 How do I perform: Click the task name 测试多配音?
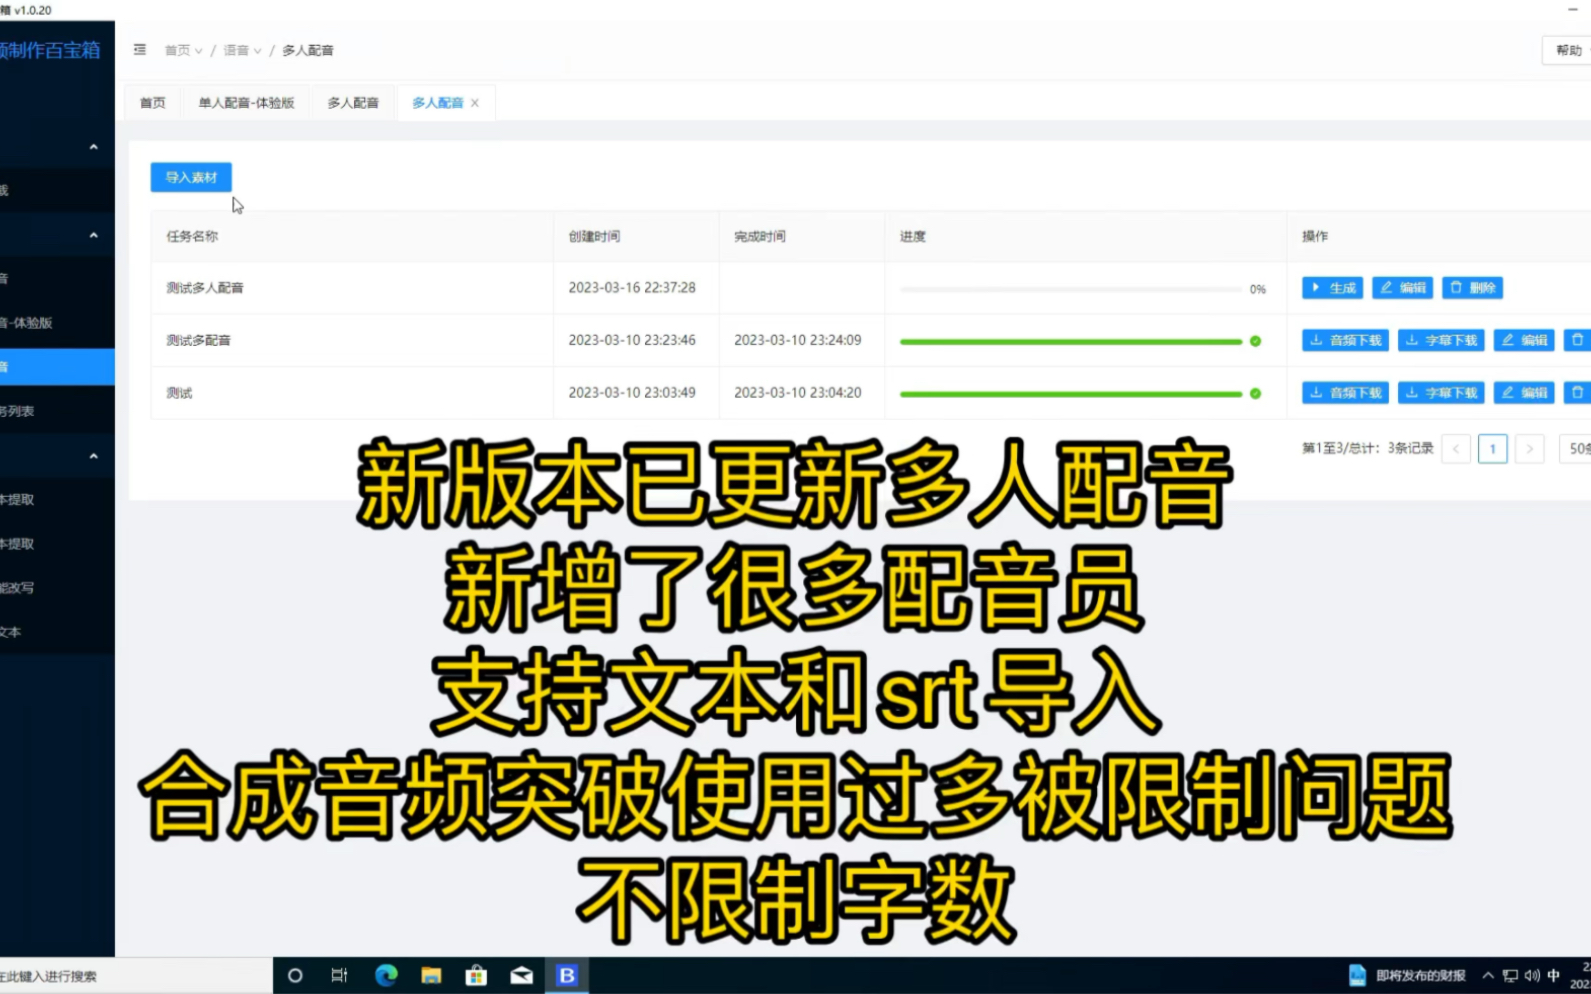tap(198, 340)
